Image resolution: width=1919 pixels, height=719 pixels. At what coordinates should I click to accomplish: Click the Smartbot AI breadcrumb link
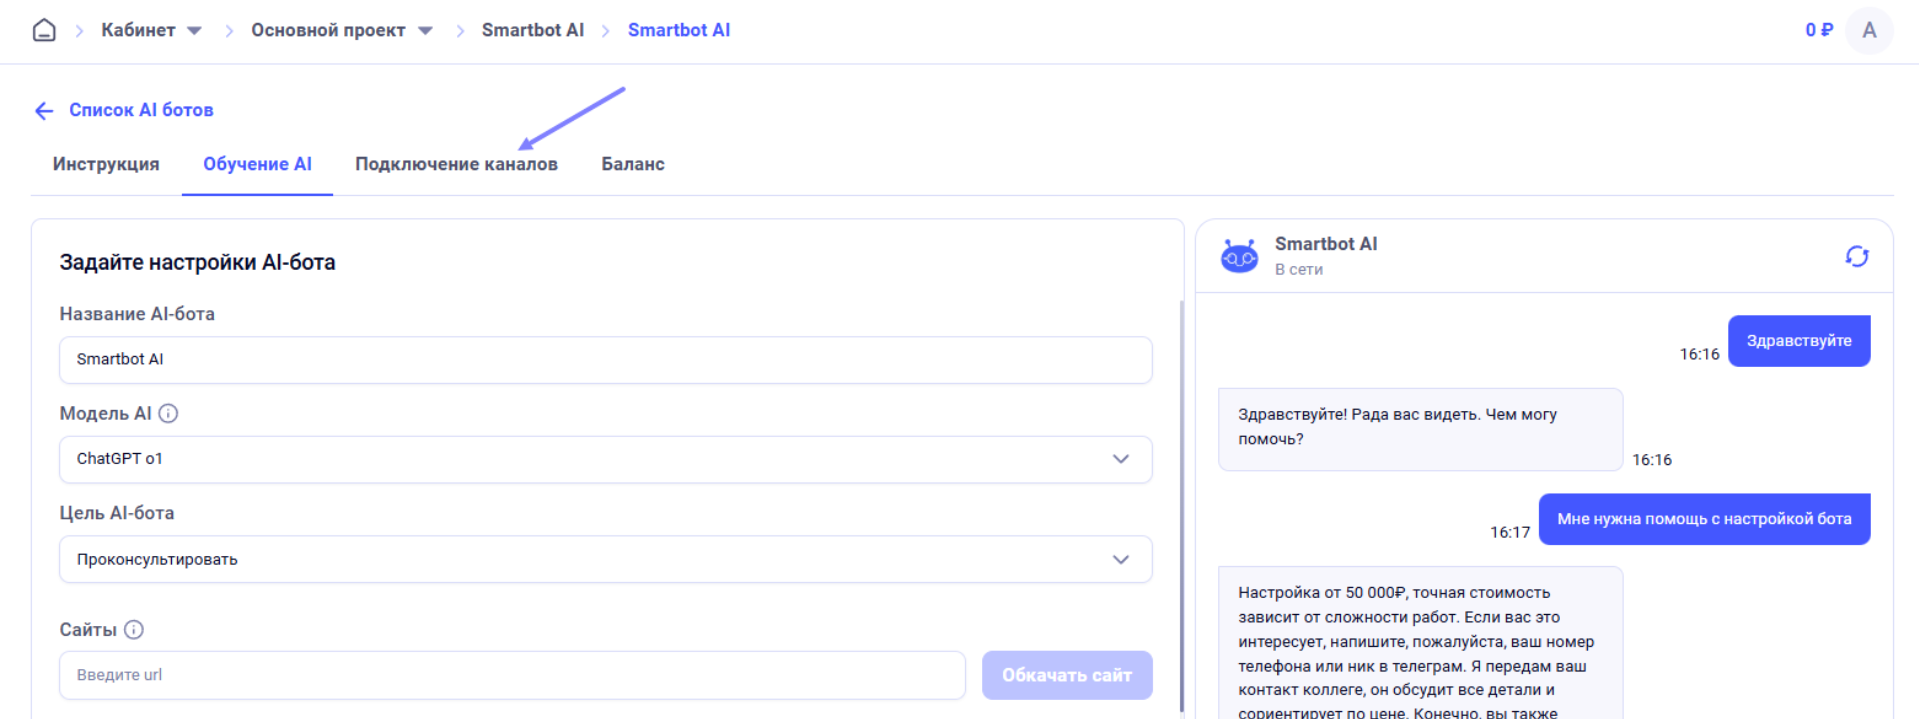click(532, 30)
